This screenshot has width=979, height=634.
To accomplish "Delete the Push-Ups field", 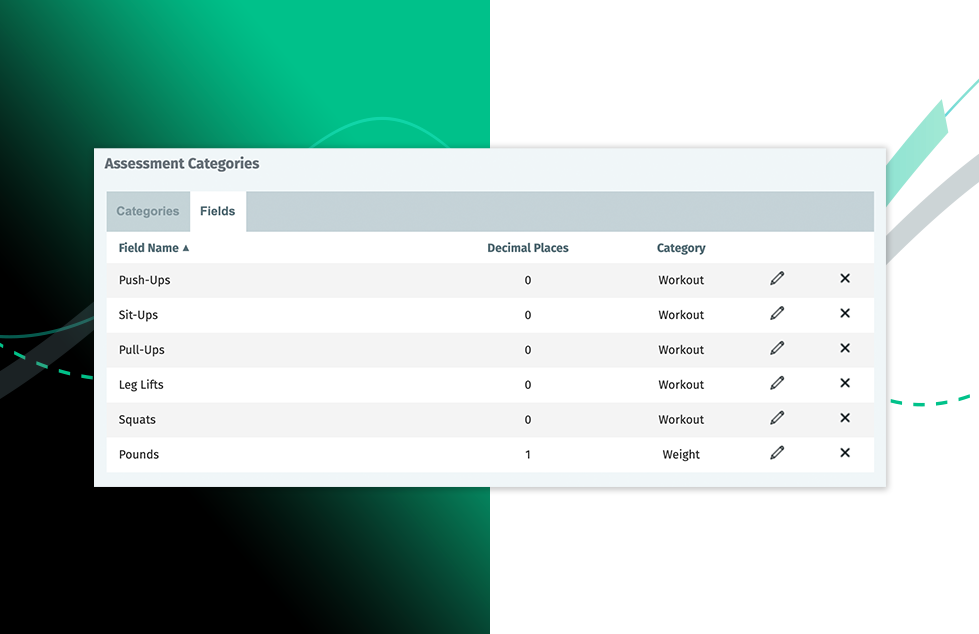I will (845, 279).
